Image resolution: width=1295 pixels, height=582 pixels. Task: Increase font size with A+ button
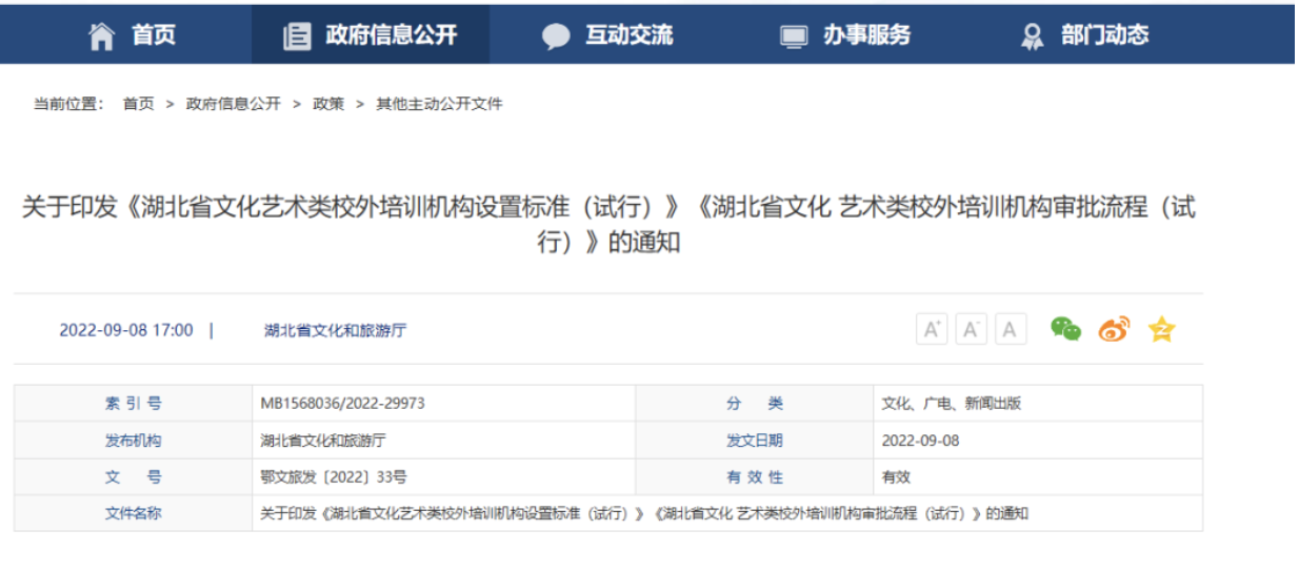coord(932,329)
